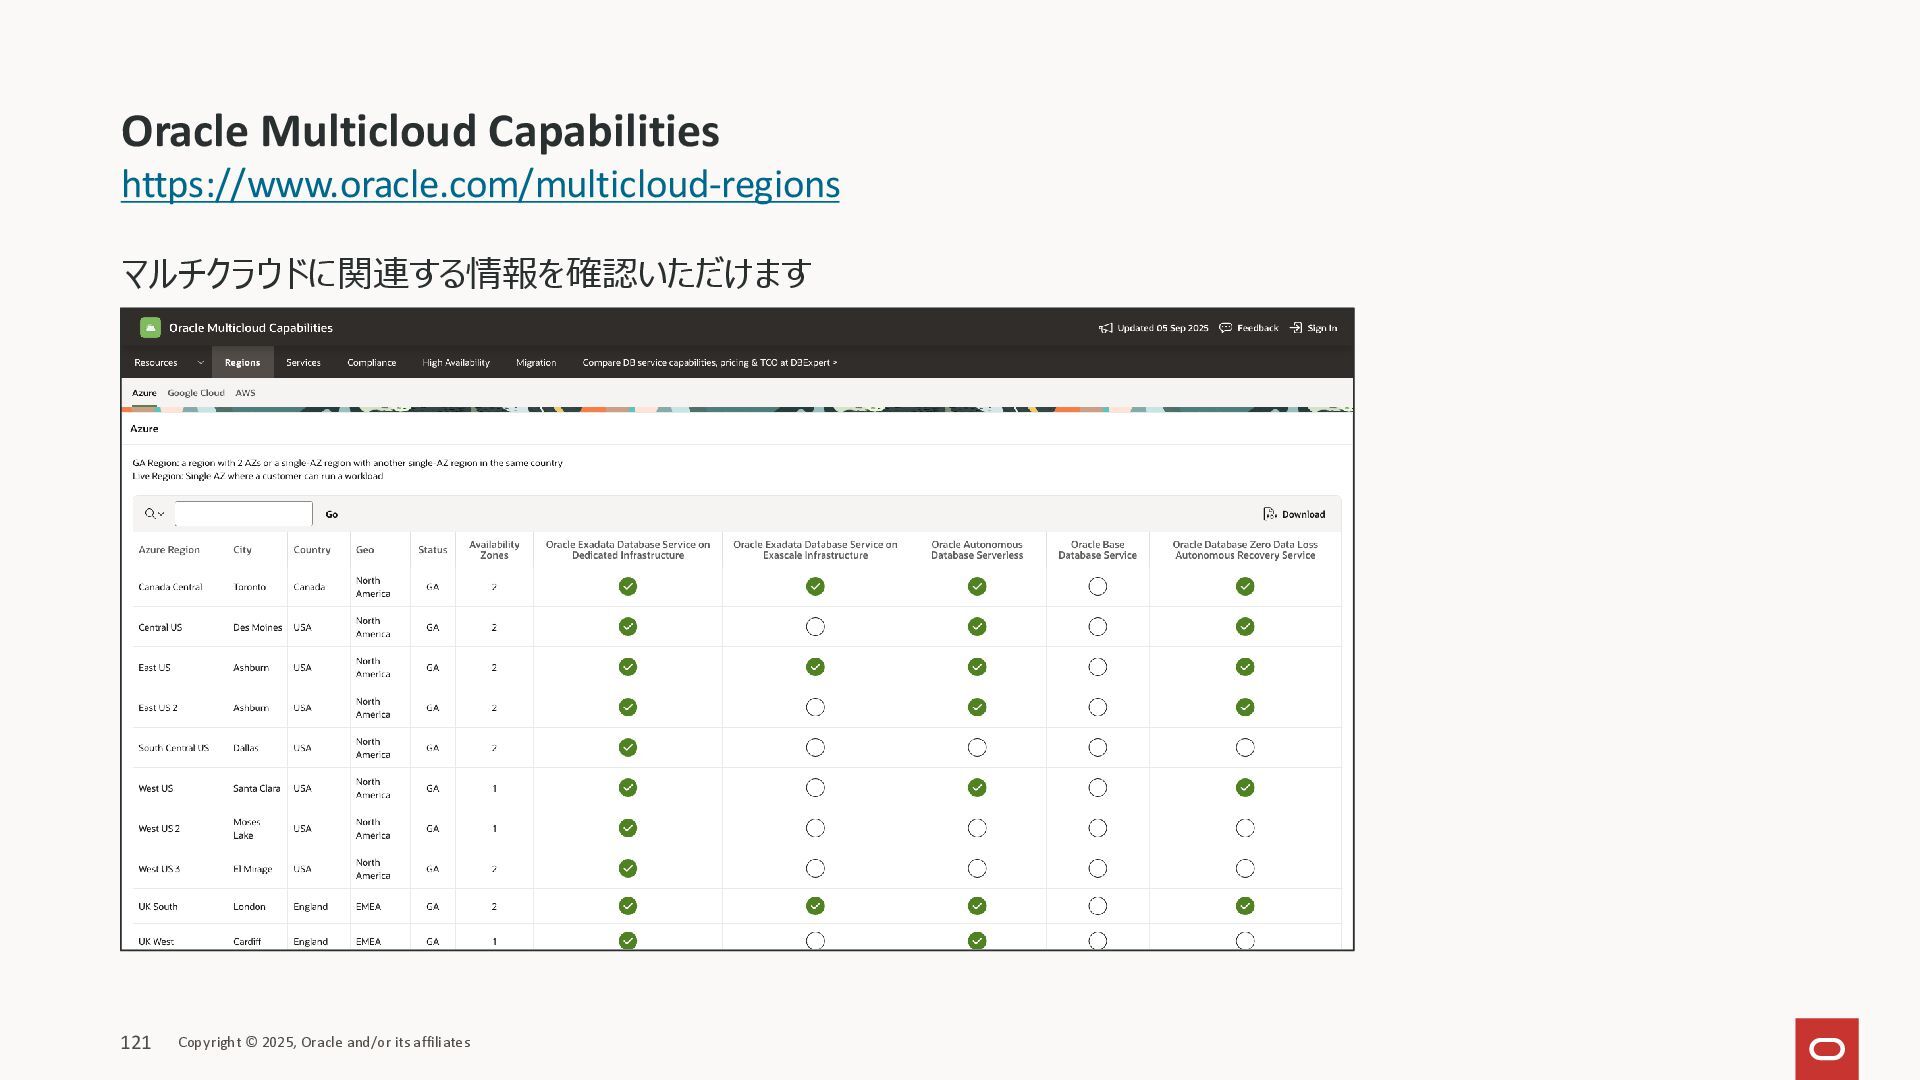Open the Services menu item

pos(303,363)
